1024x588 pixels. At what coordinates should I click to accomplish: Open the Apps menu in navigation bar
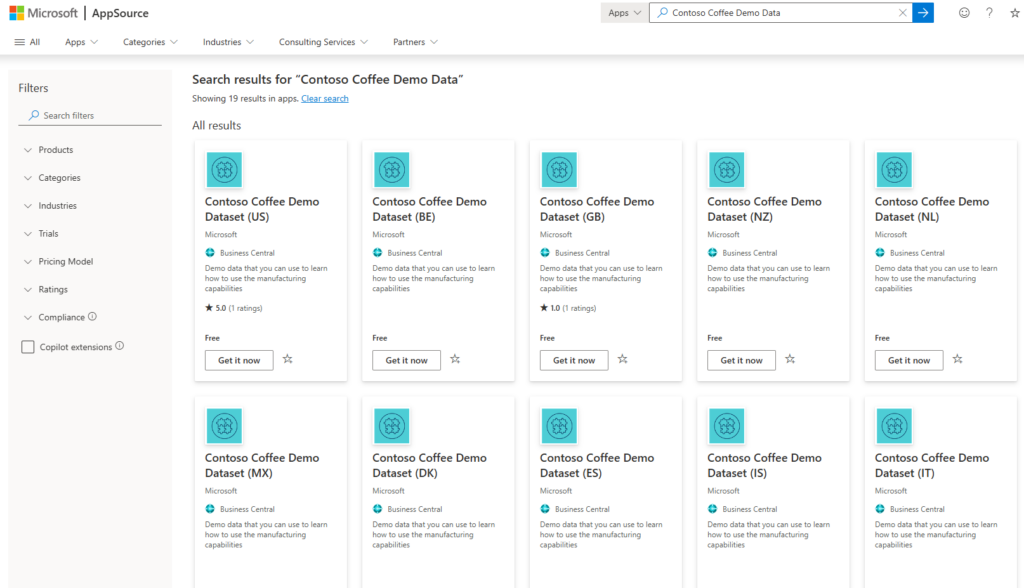tap(81, 42)
